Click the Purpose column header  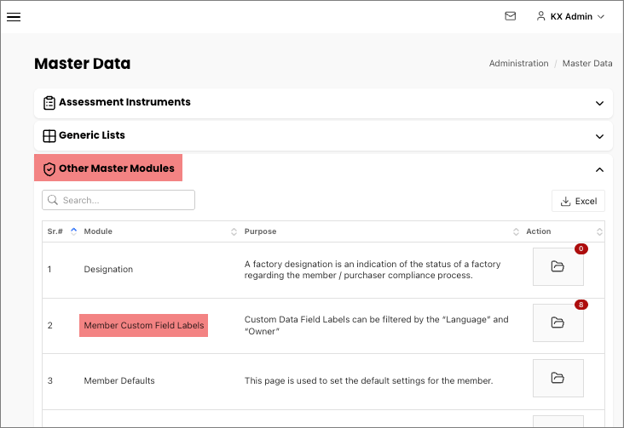point(260,231)
